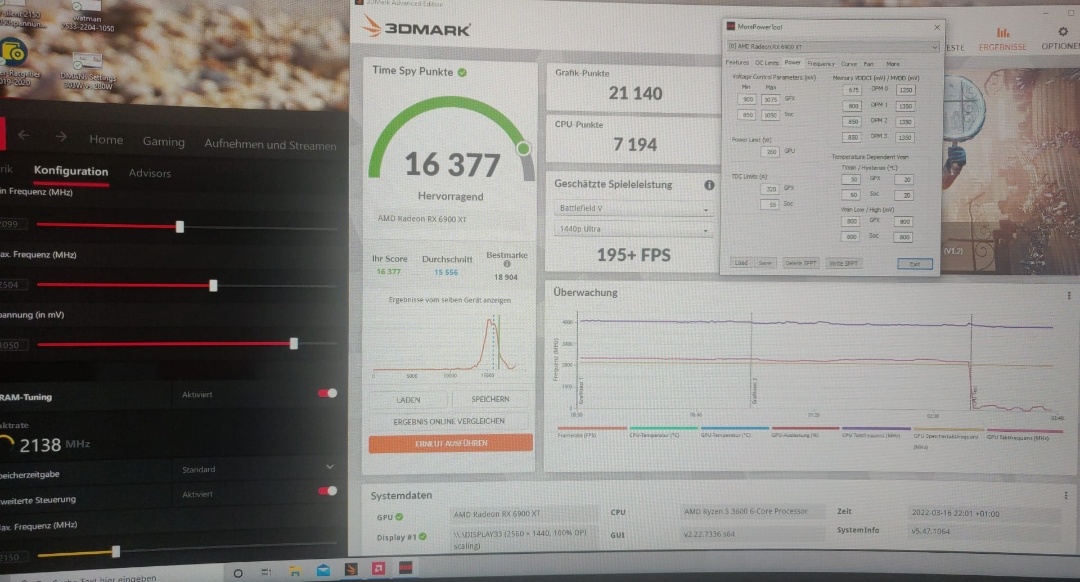Switch to MorePowerTool Frequency tab
Screen dimensions: 1080x582
[x=820, y=63]
